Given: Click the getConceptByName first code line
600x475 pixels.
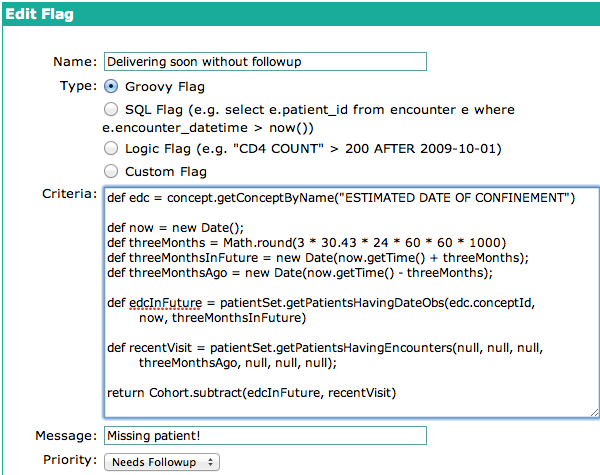Looking at the screenshot, I should [x=341, y=198].
